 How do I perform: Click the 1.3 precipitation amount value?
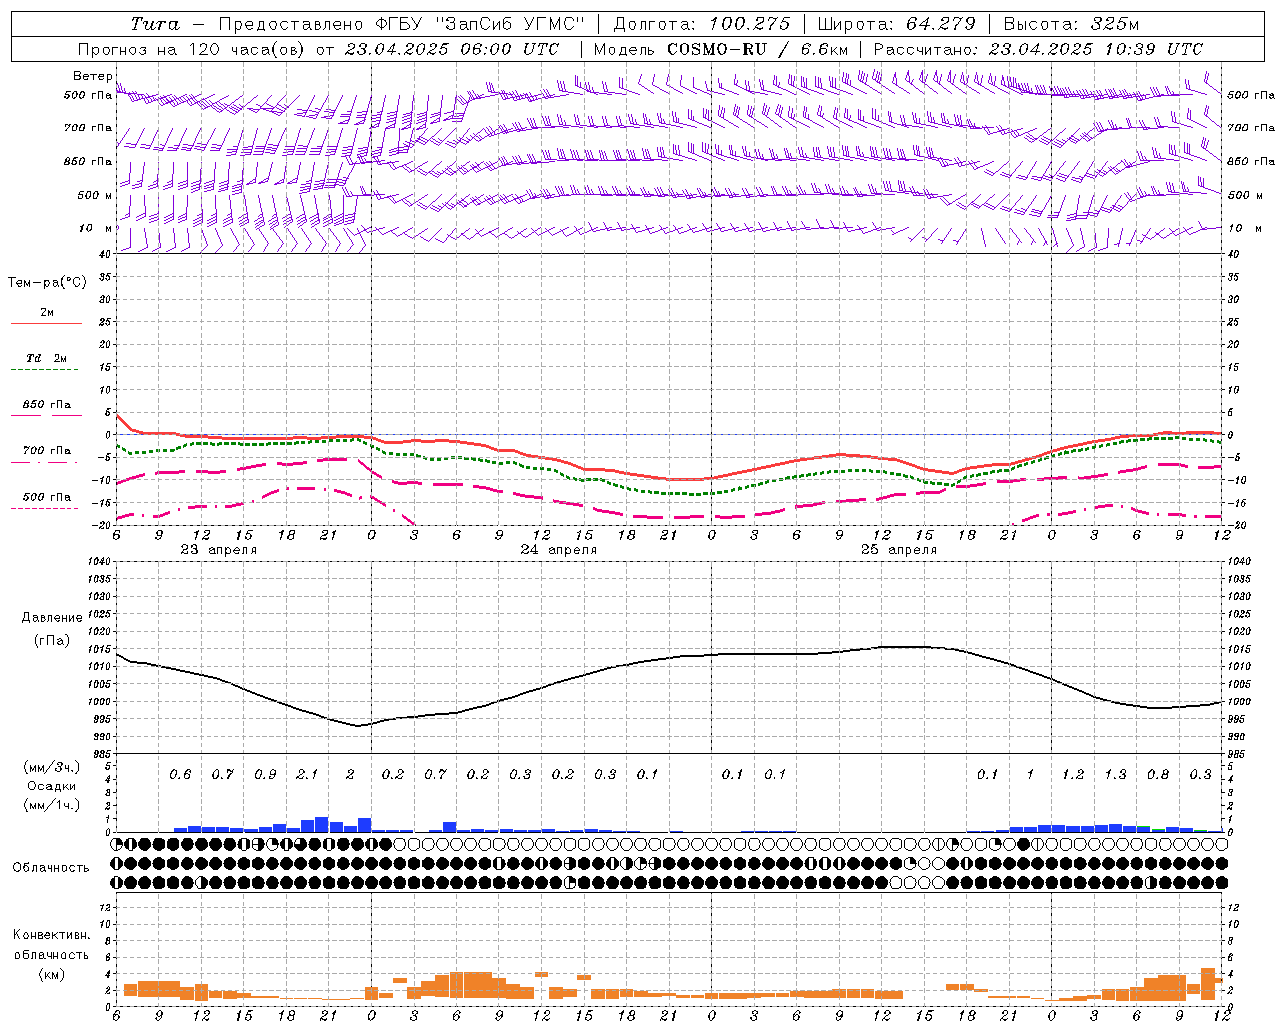[1115, 774]
